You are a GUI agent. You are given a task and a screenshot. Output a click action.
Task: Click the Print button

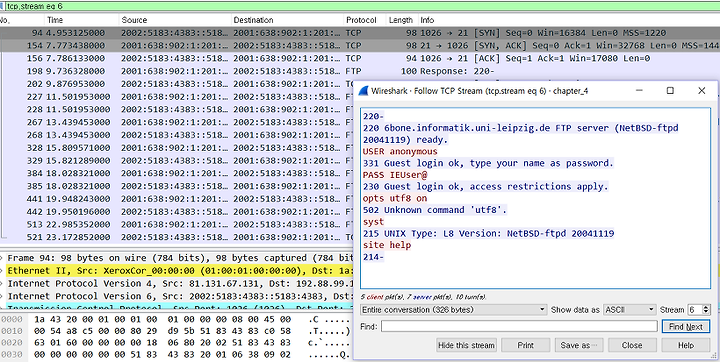click(x=525, y=345)
